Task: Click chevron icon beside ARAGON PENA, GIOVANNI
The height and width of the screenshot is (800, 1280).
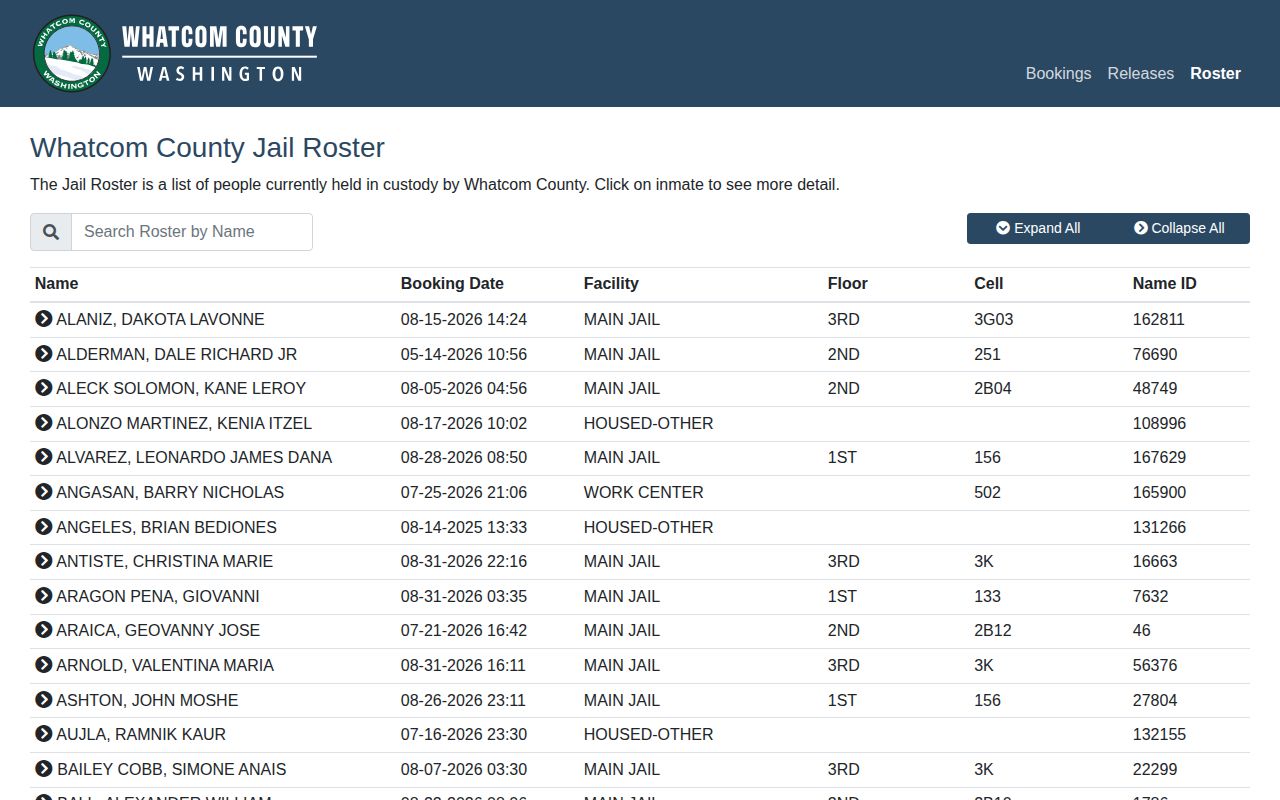Action: pyautogui.click(x=43, y=596)
